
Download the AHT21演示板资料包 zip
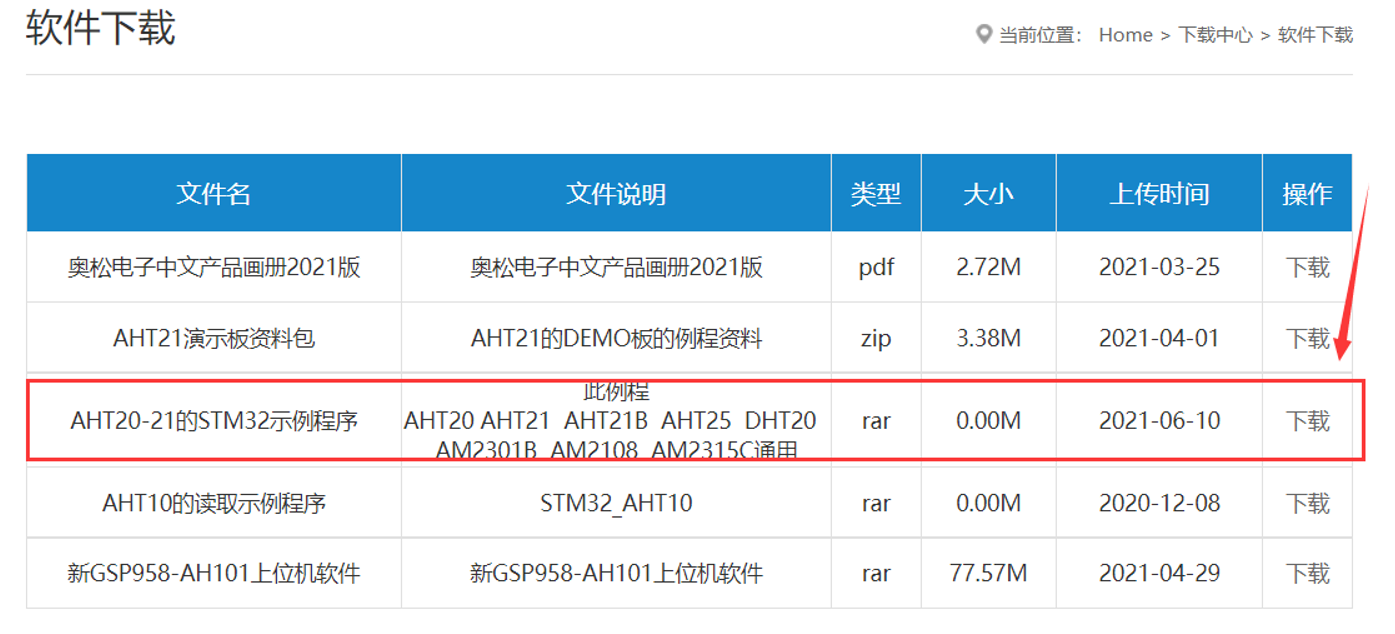(1307, 338)
